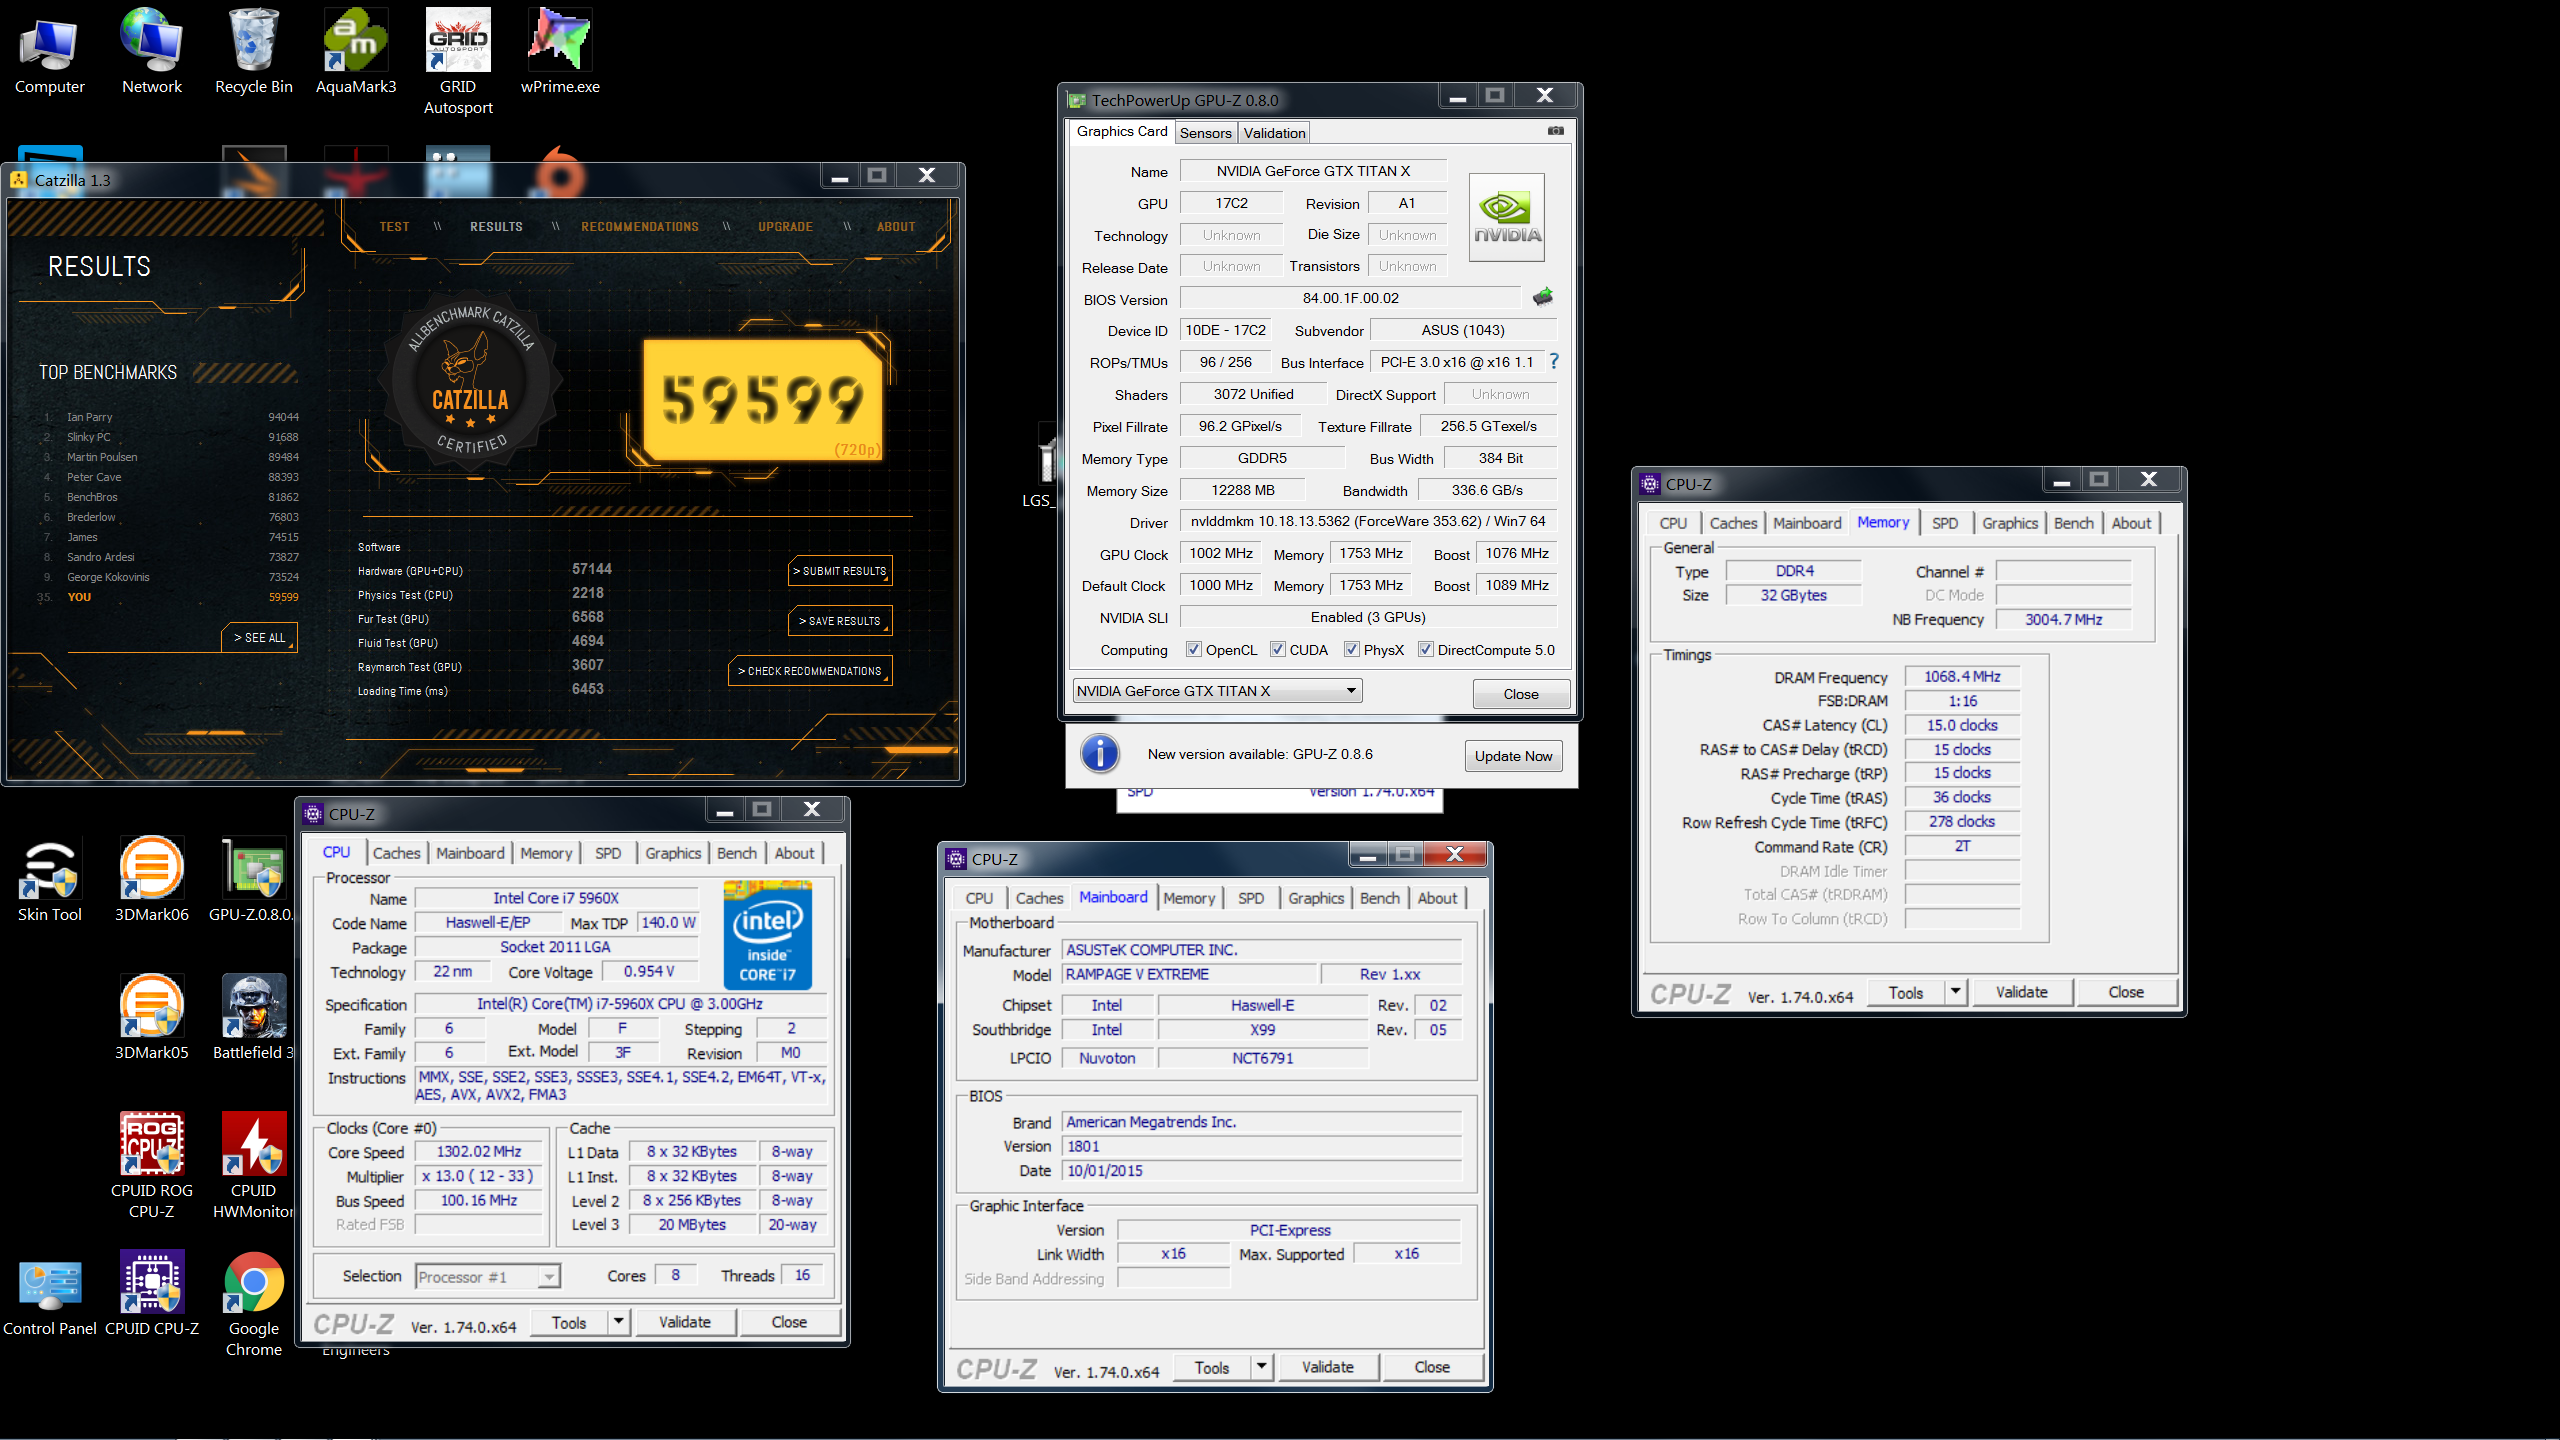Expand Tools arrow in CPU-Z Mainboard window

(x=1262, y=1367)
